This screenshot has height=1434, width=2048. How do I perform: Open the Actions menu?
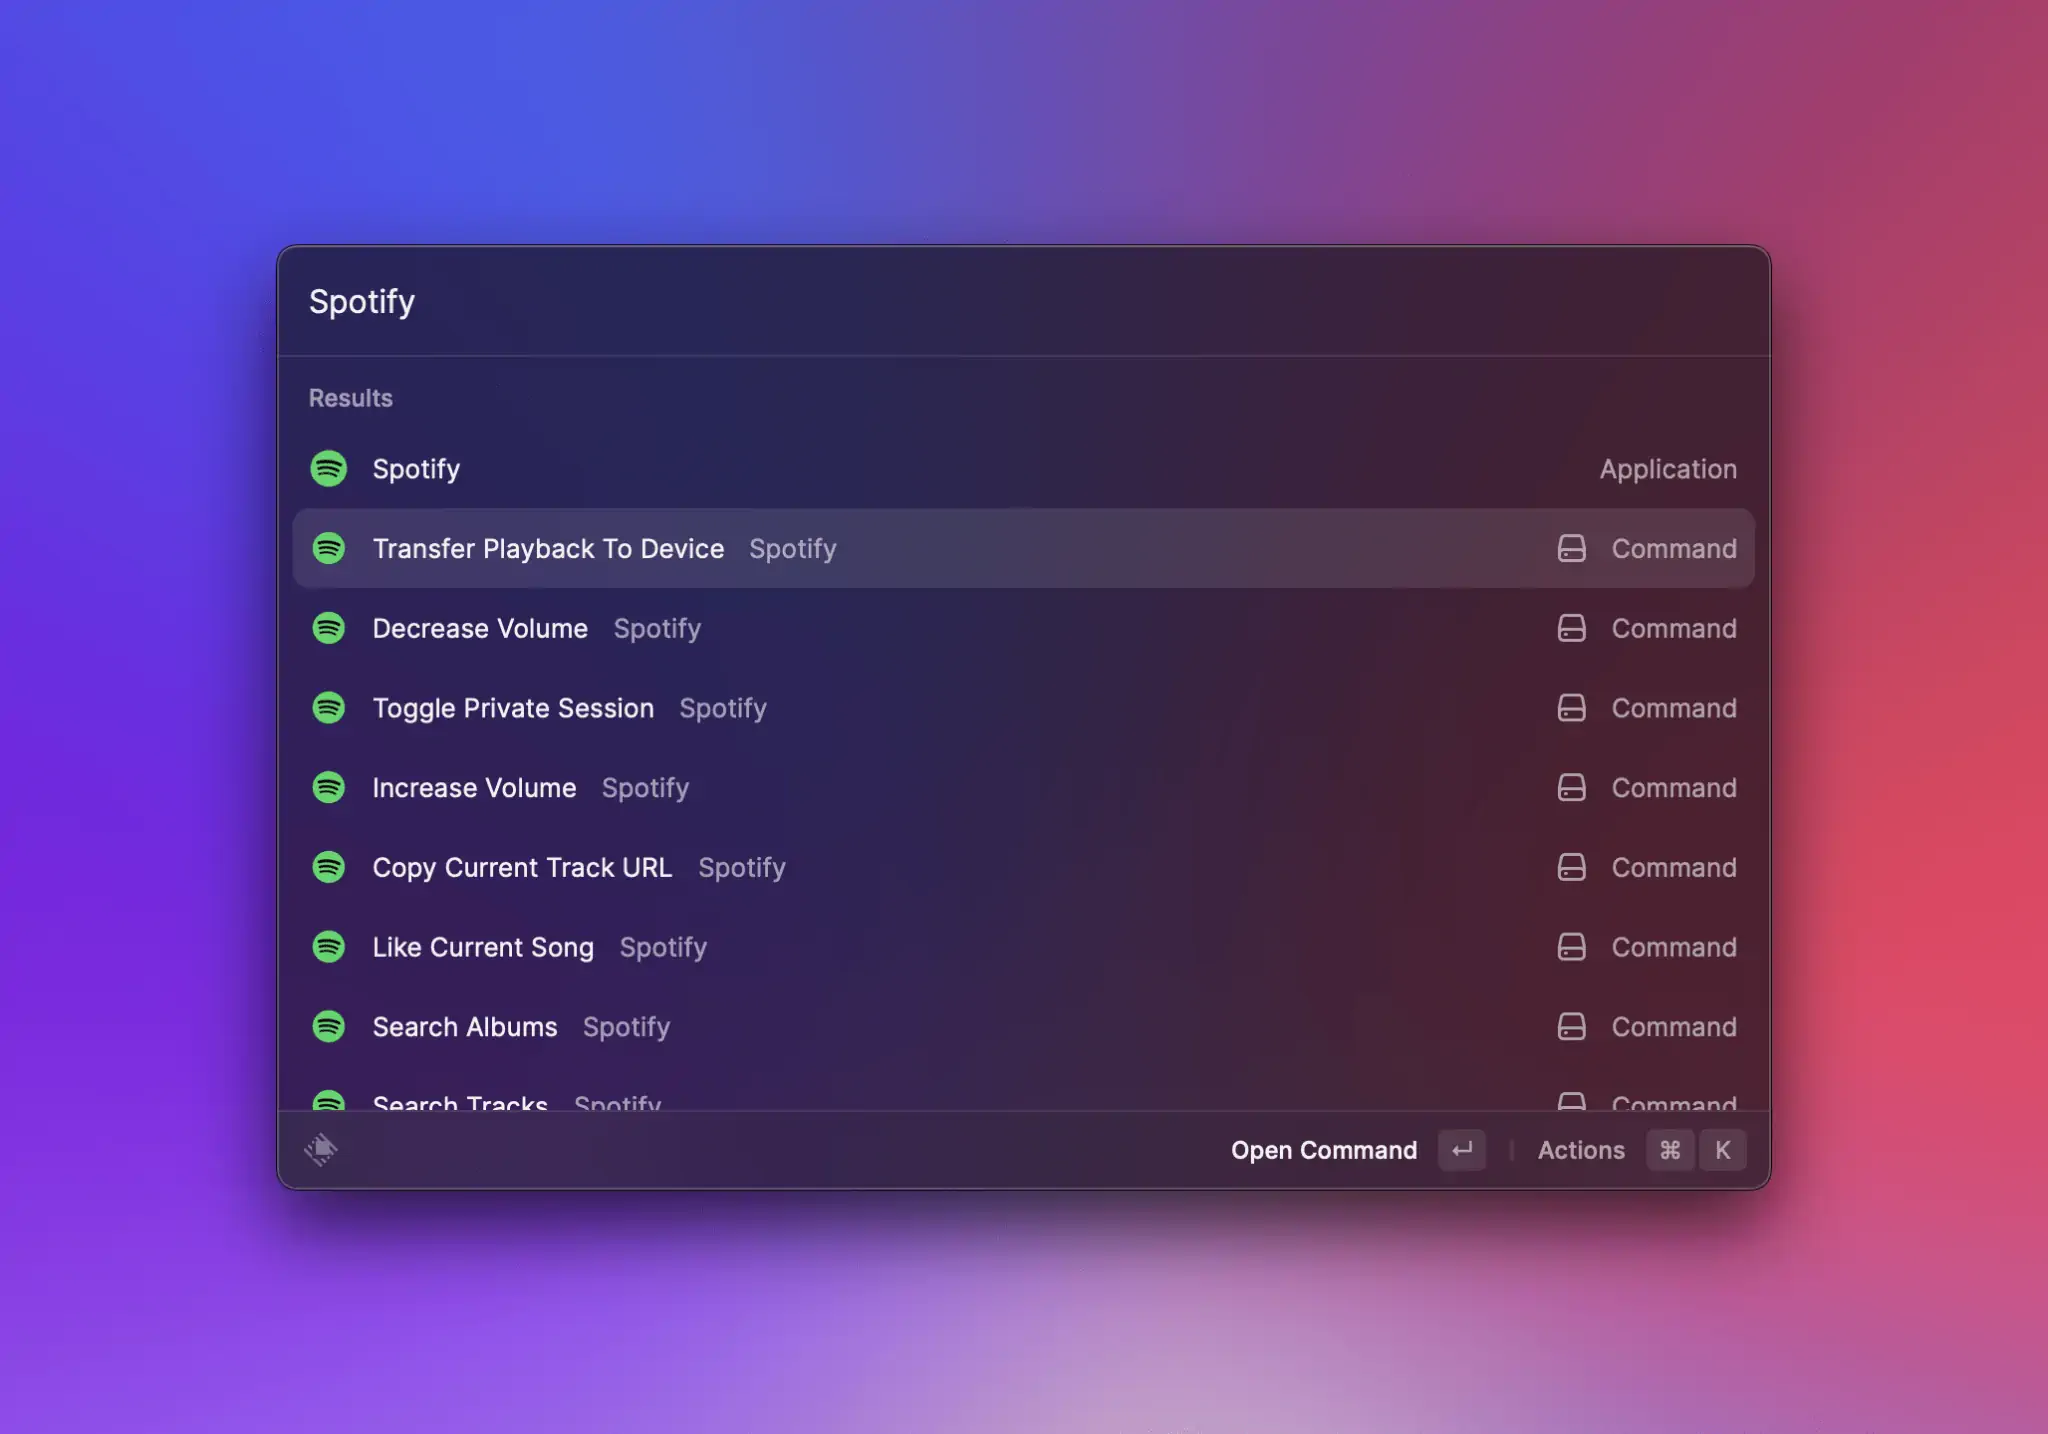tap(1581, 1150)
